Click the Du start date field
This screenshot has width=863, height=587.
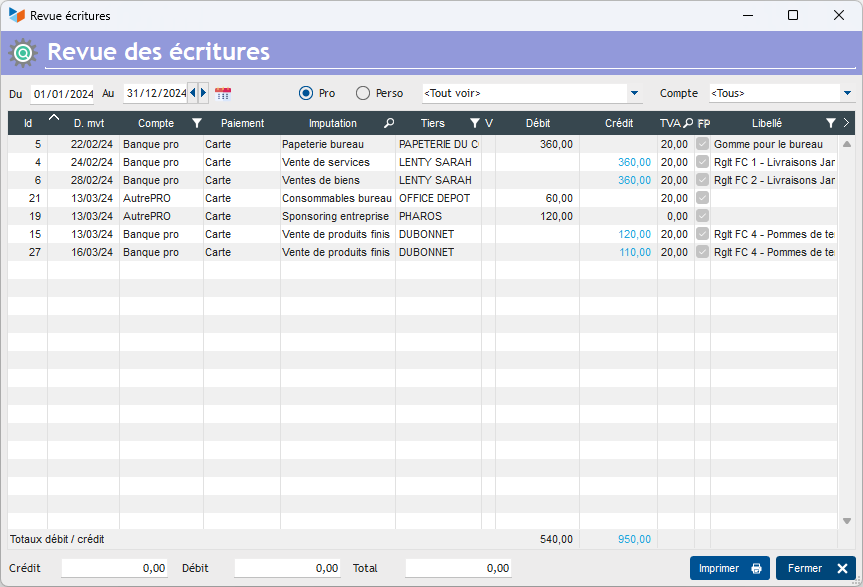(62, 94)
